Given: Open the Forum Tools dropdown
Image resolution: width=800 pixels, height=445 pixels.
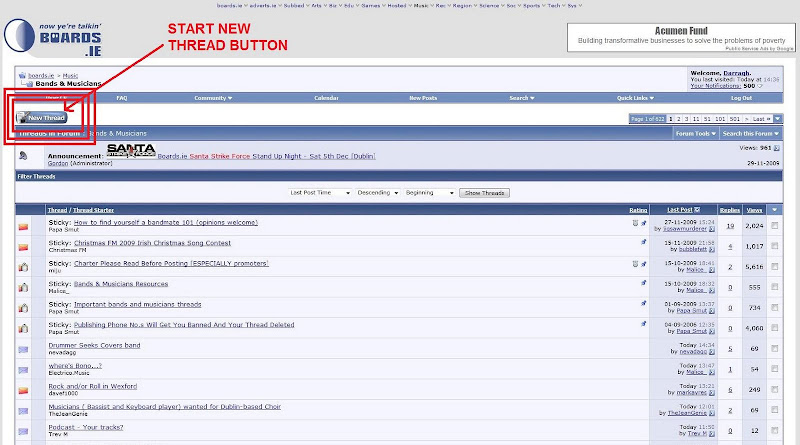Looking at the screenshot, I should [x=696, y=134].
